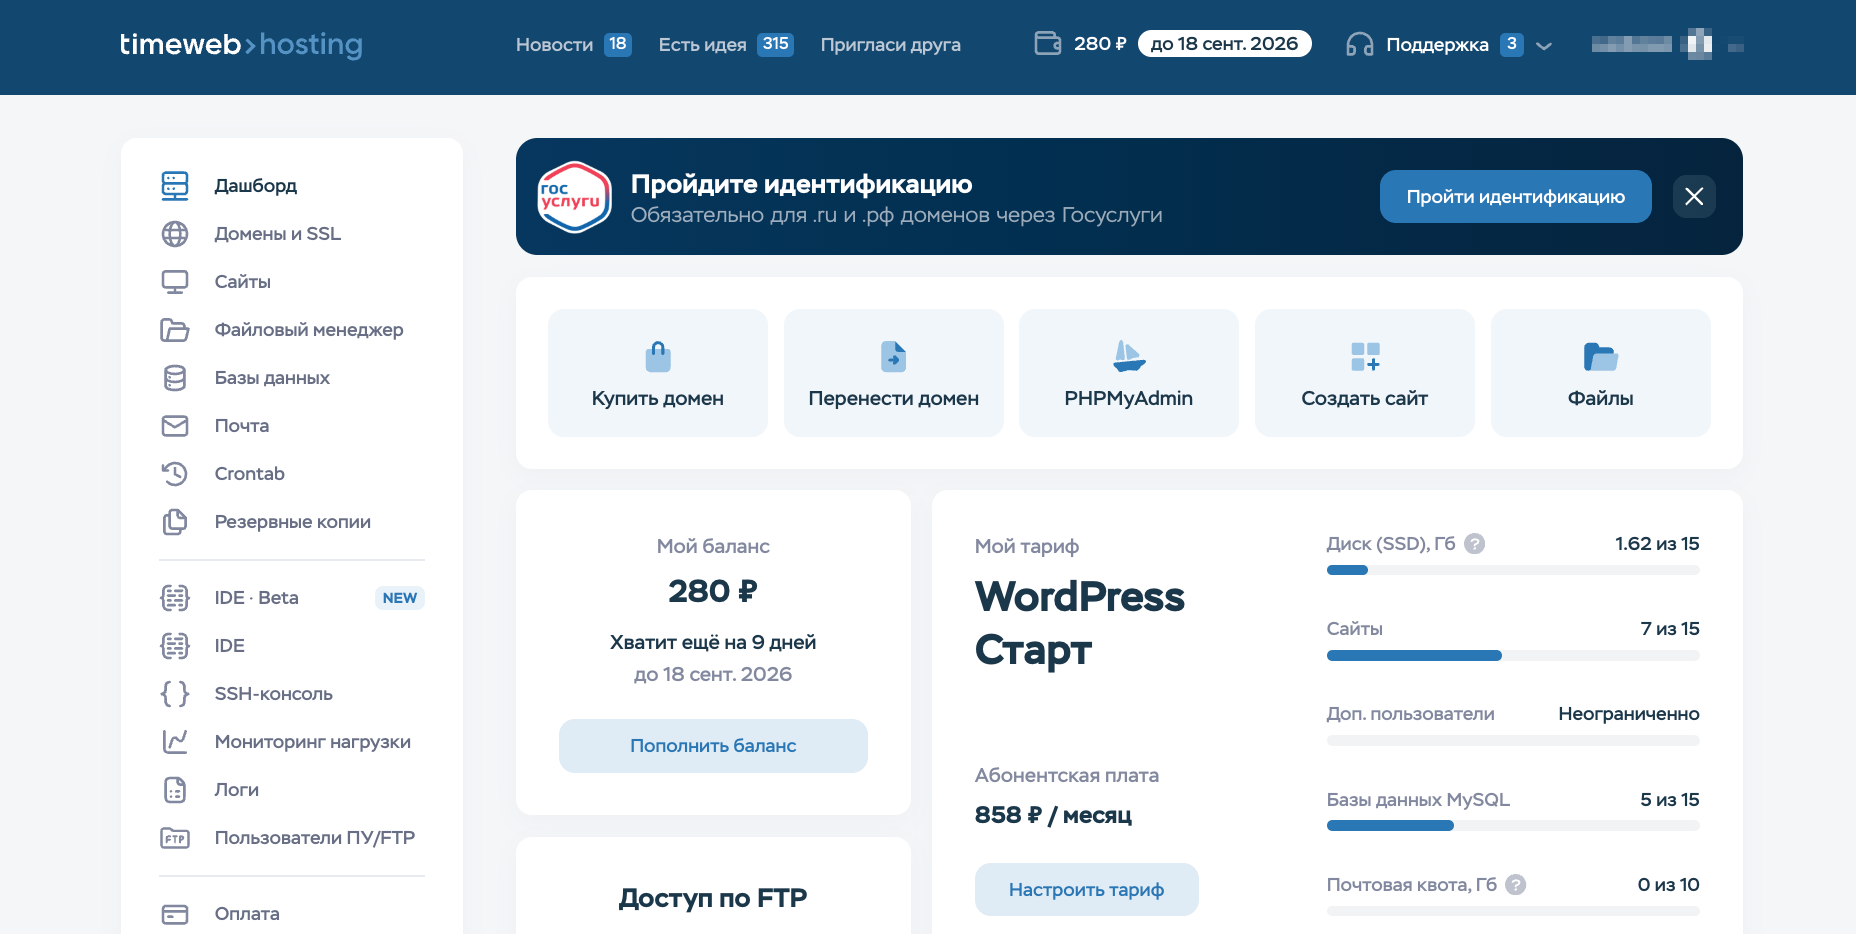Click the envelope icon next to Почта
1856x934 pixels.
(x=175, y=425)
